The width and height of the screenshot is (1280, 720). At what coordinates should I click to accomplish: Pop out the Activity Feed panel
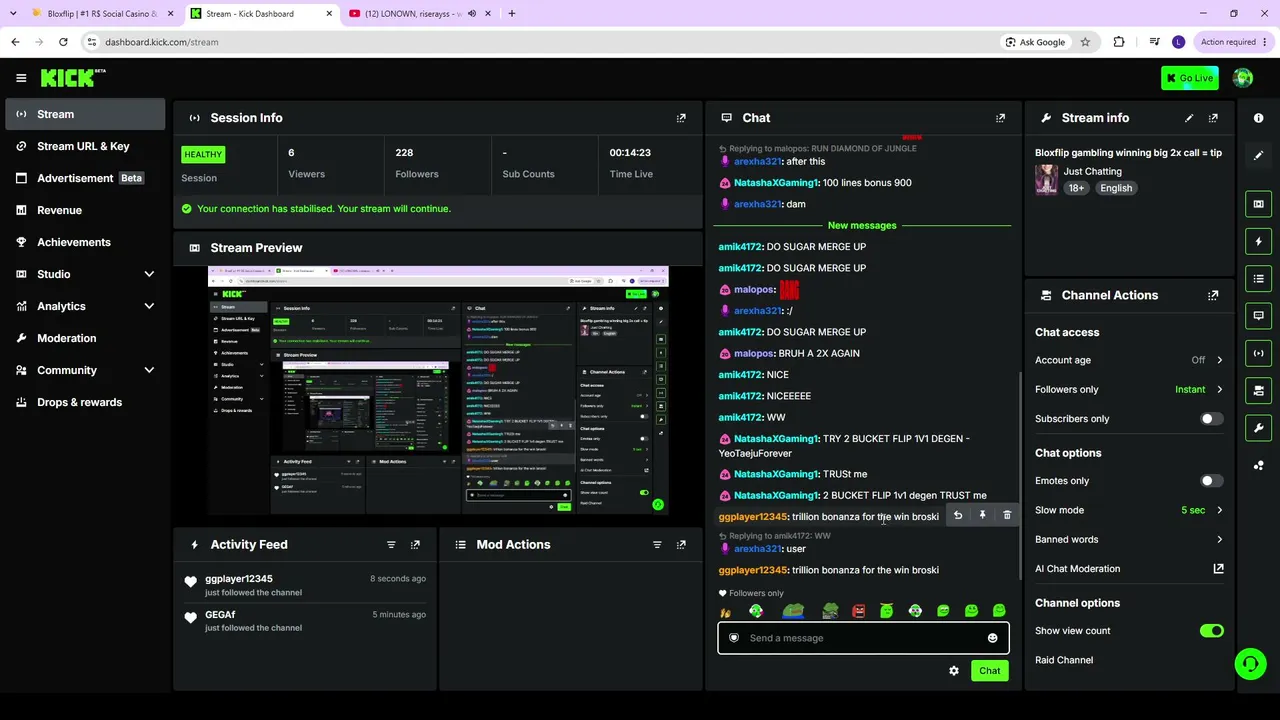[415, 545]
